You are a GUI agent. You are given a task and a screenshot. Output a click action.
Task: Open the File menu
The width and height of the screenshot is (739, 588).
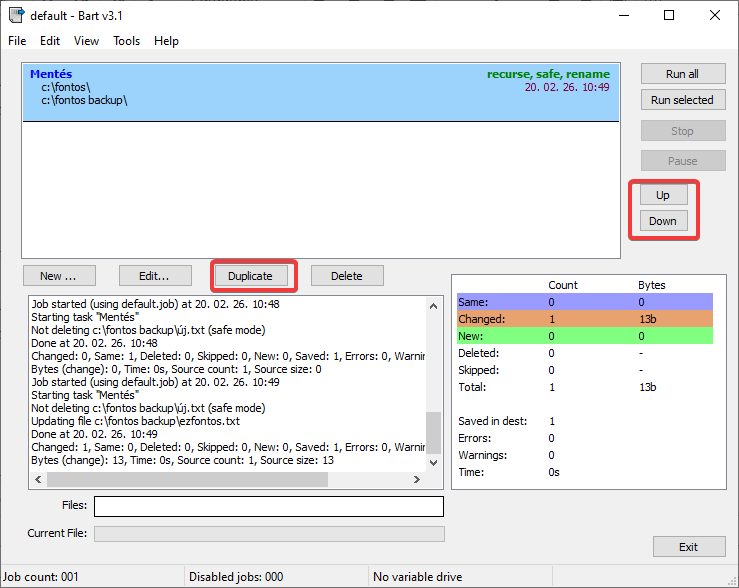(x=17, y=41)
